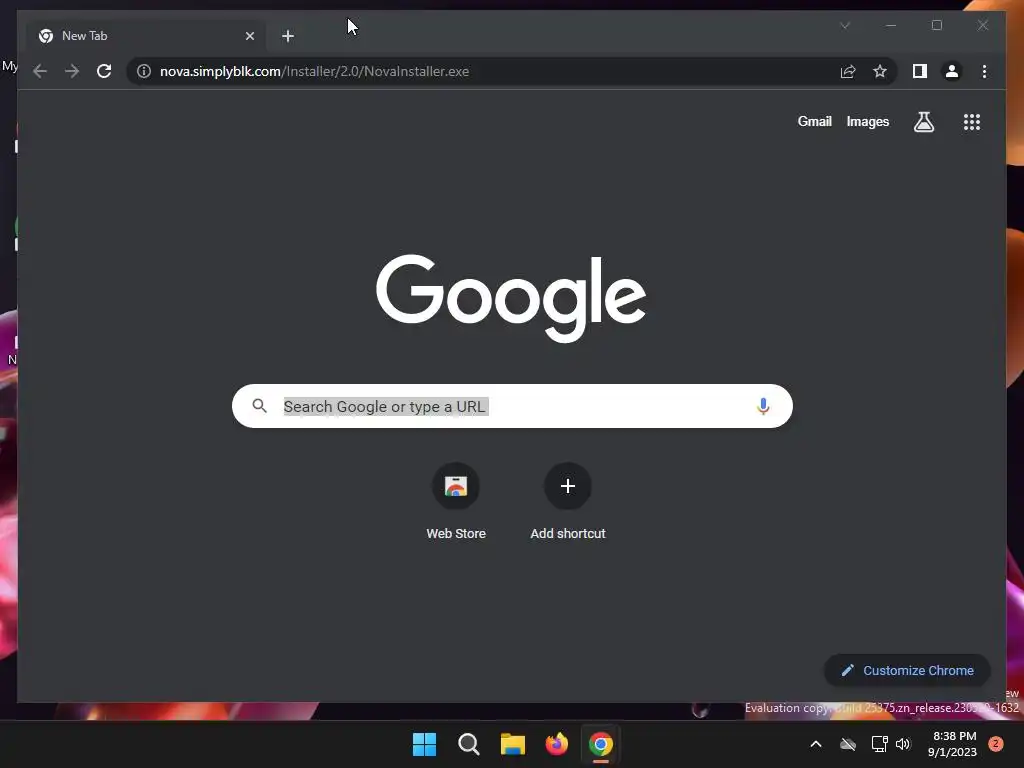Open the profile avatar menu

(x=952, y=71)
